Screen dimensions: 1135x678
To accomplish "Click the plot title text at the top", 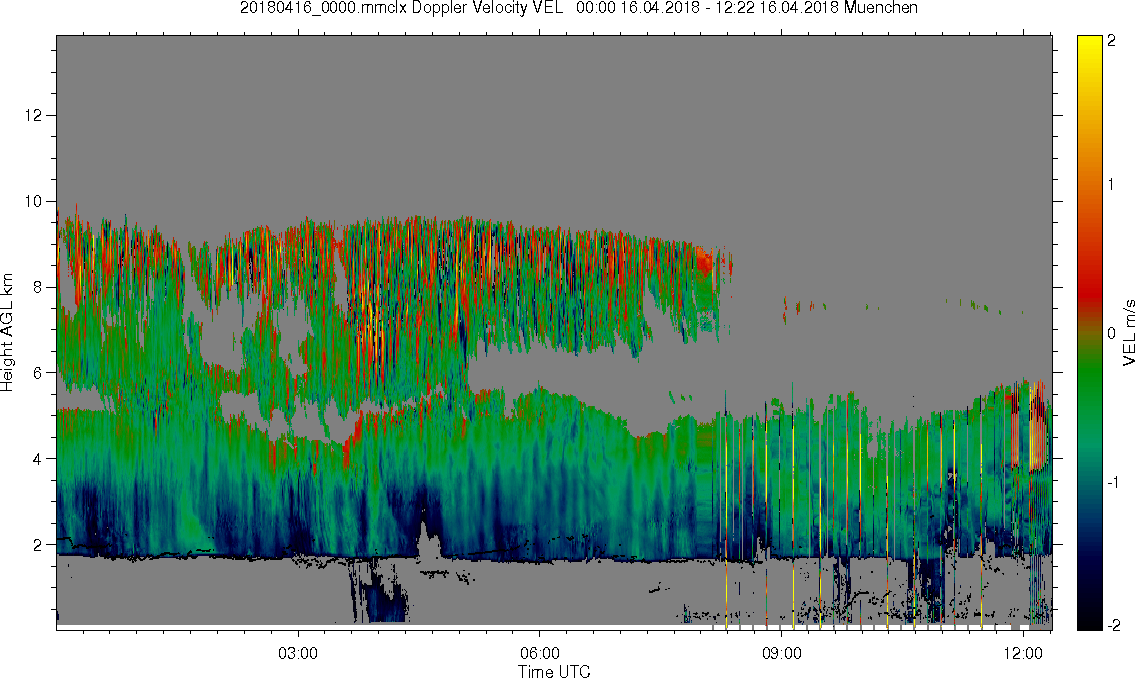I will (578, 8).
